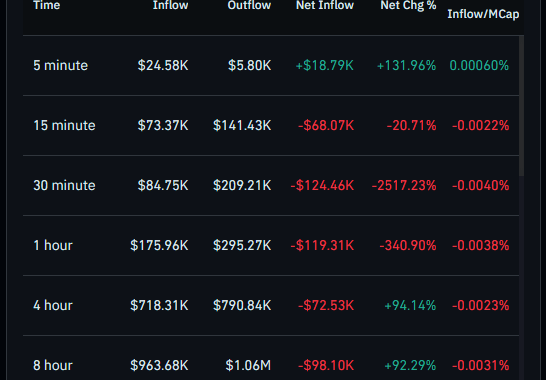Click the +$18.79K net inflow value

[325, 65]
